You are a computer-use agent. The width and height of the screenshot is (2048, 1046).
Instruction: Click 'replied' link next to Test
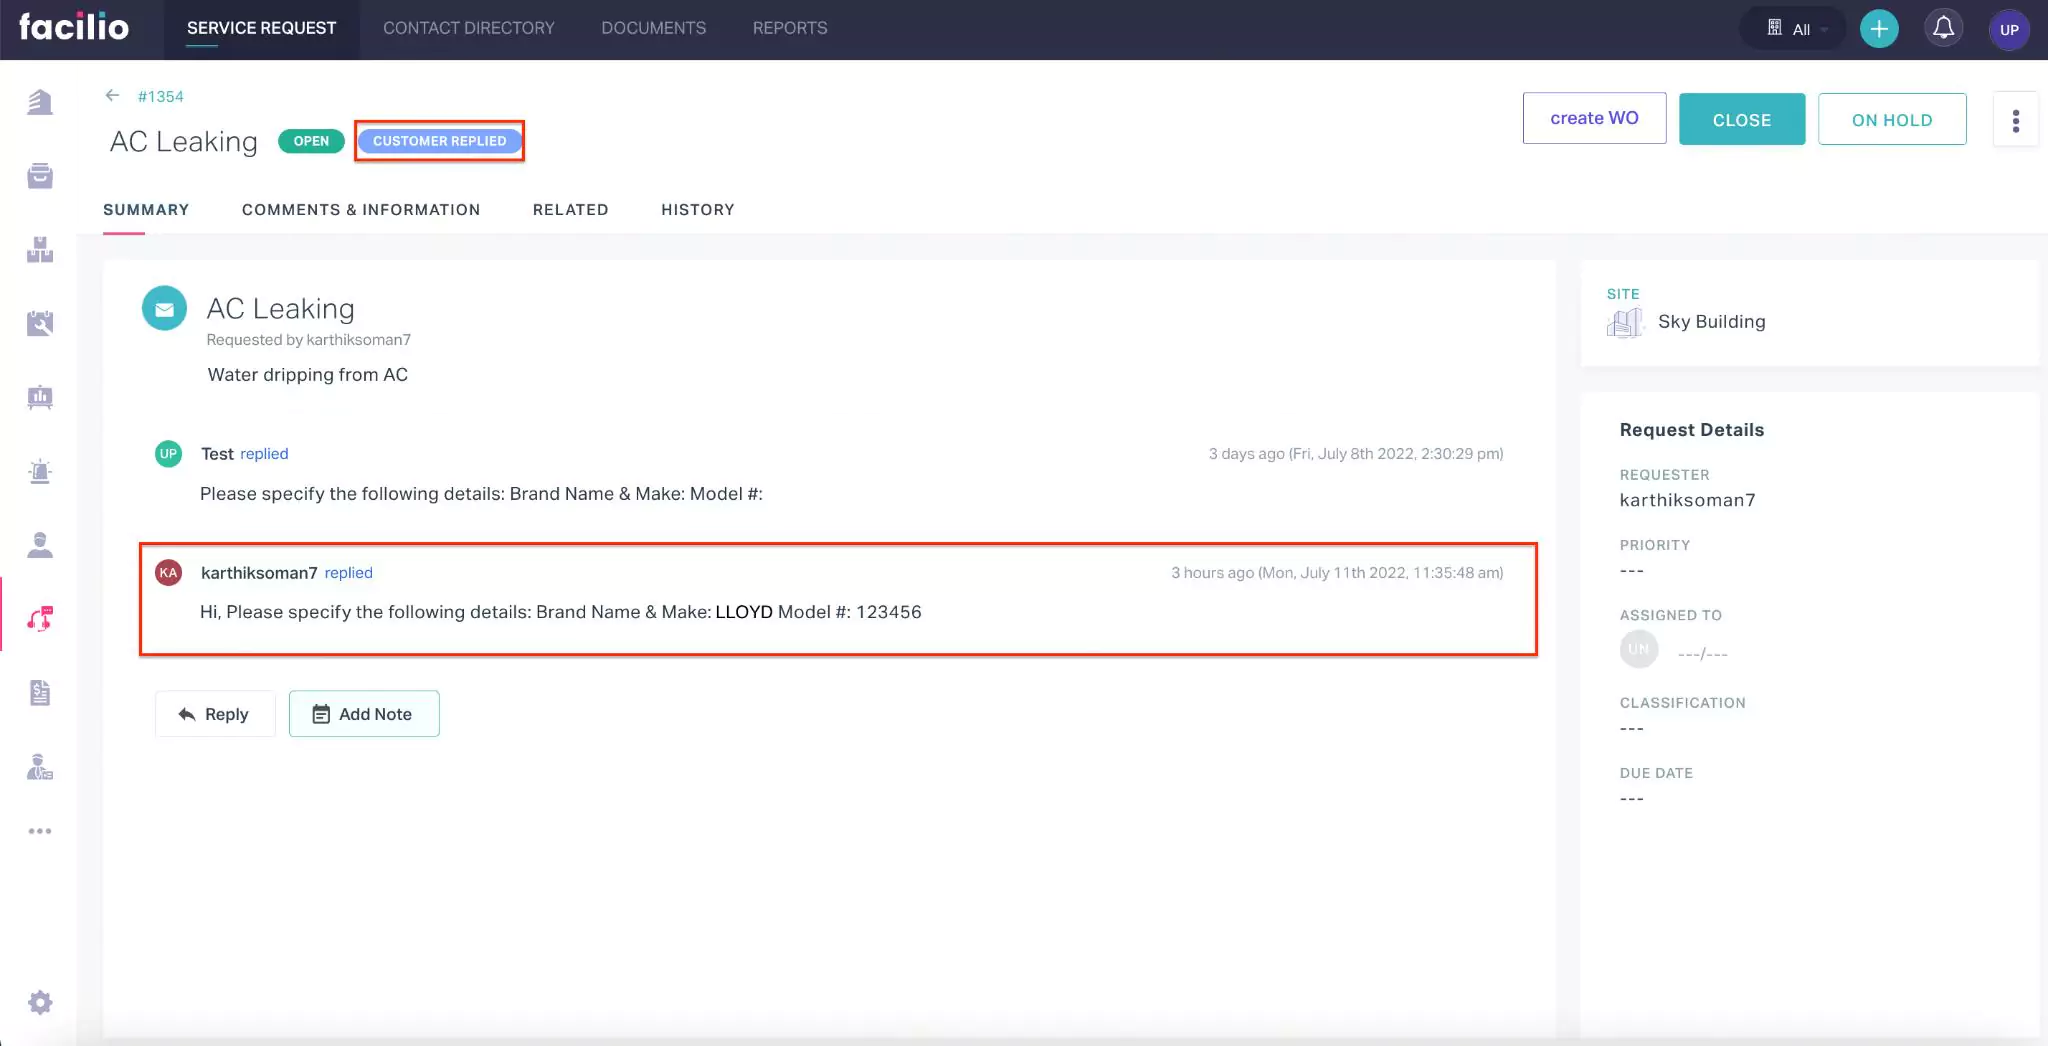(x=264, y=453)
